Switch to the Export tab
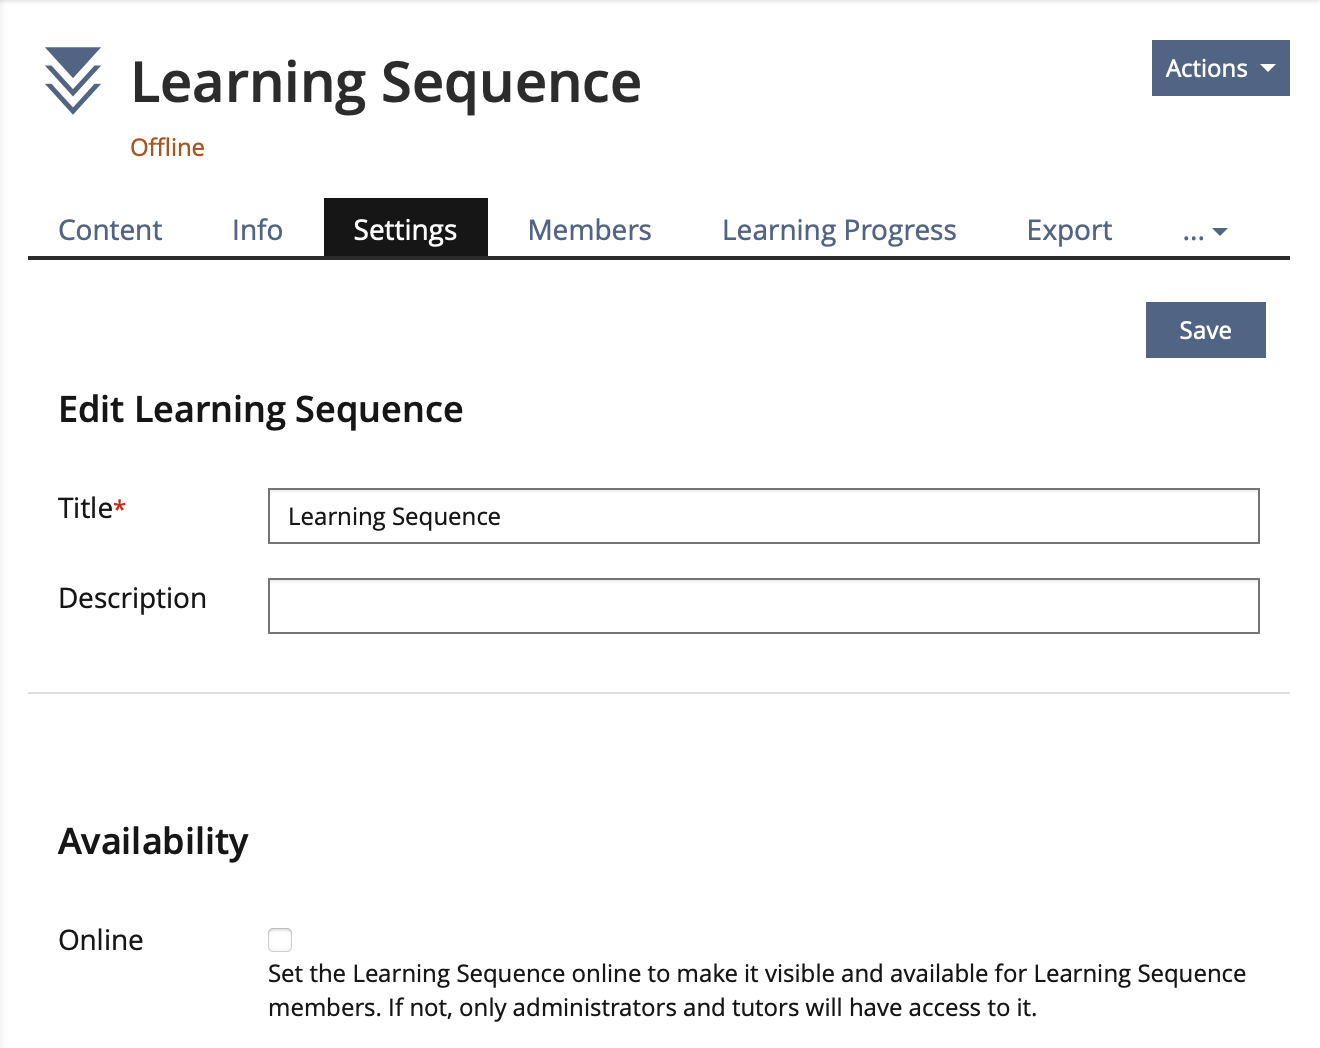 pos(1069,230)
